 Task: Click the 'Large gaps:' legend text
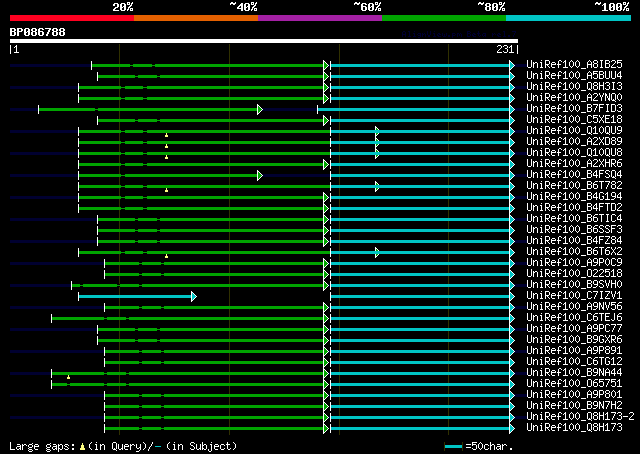42,446
